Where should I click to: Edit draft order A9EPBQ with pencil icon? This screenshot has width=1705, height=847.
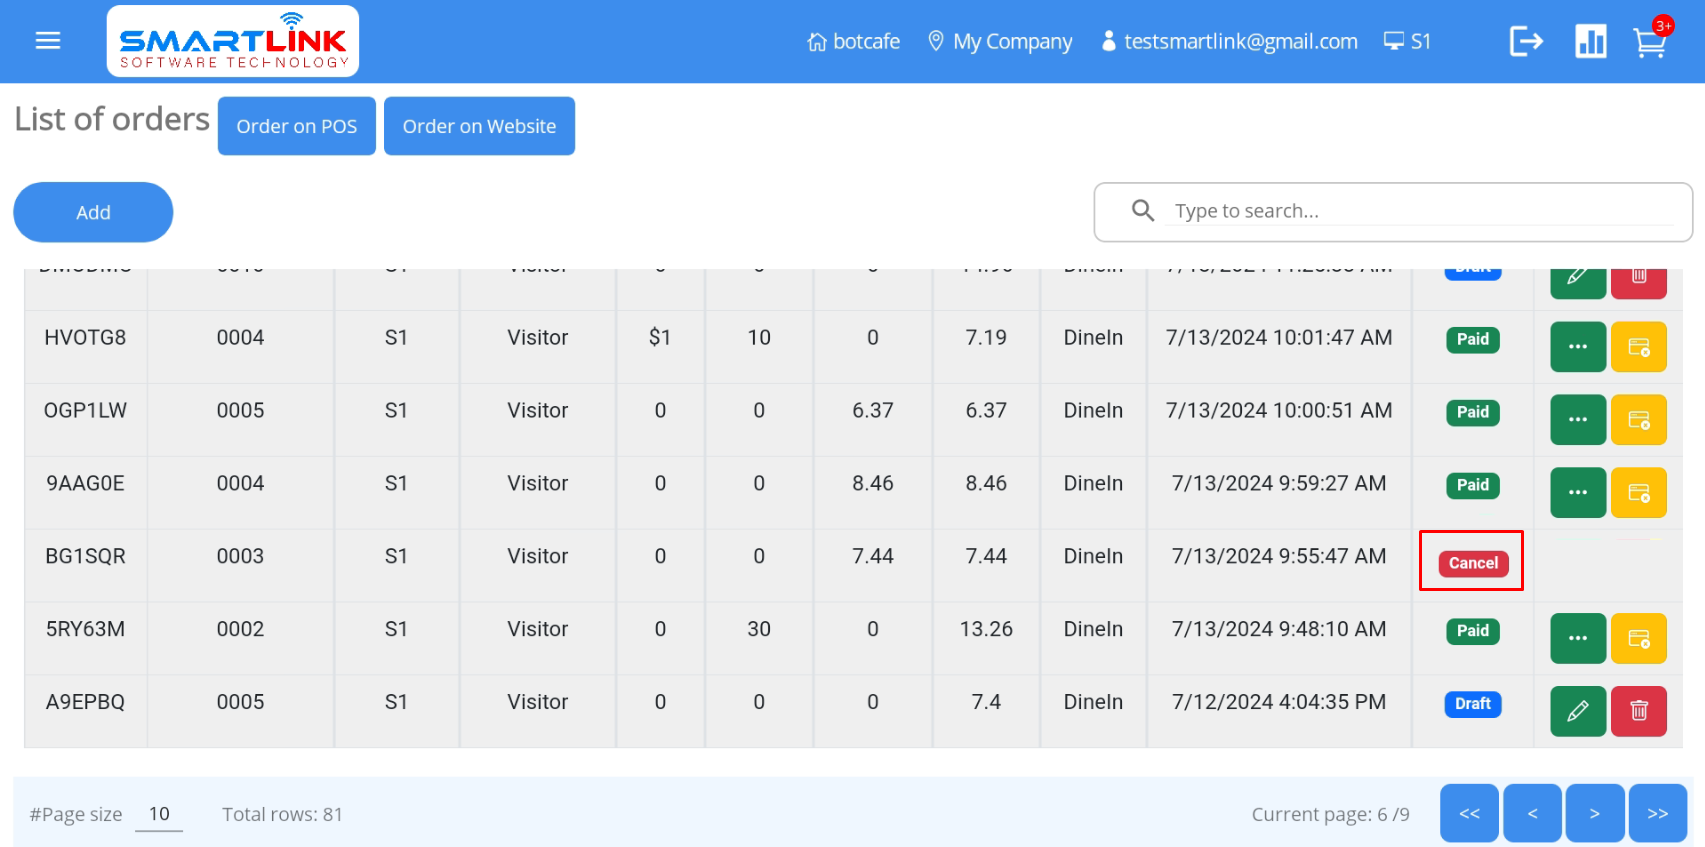pos(1578,711)
